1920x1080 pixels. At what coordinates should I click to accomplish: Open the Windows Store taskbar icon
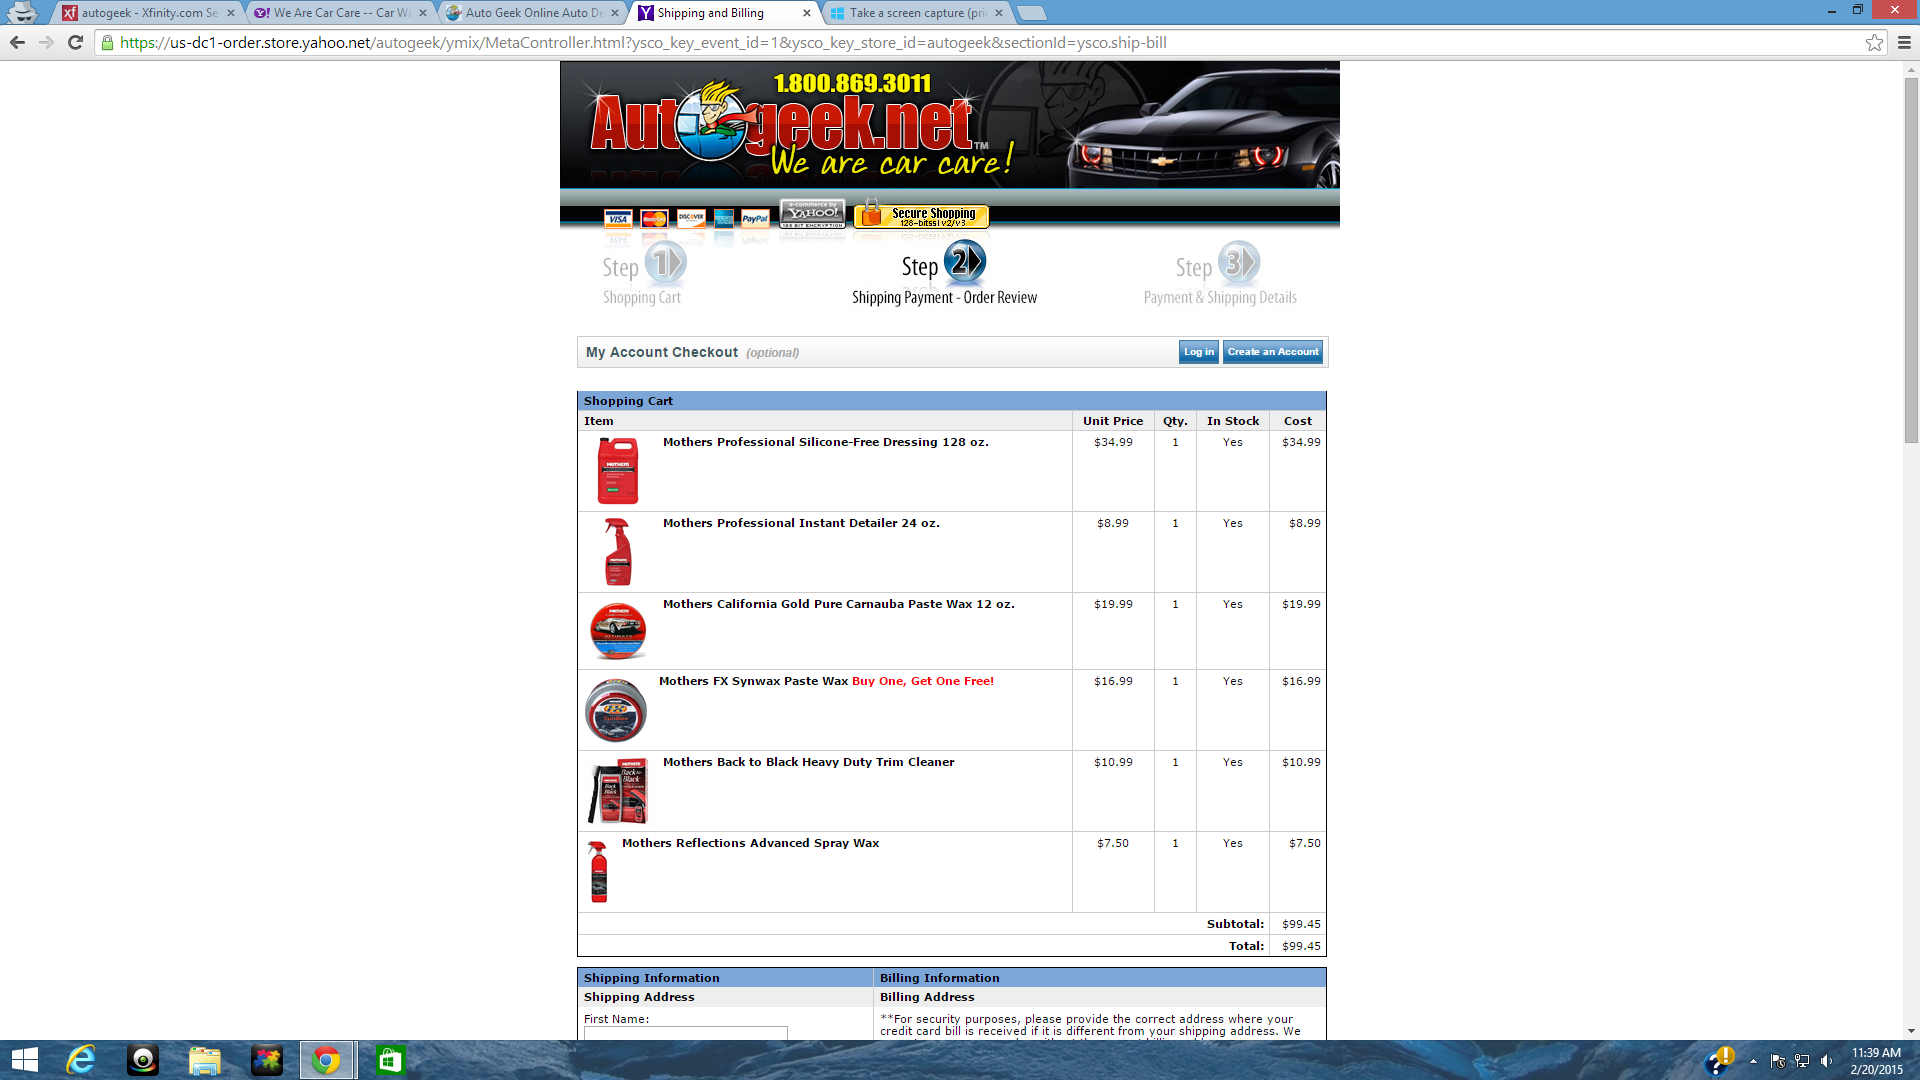(x=390, y=1060)
